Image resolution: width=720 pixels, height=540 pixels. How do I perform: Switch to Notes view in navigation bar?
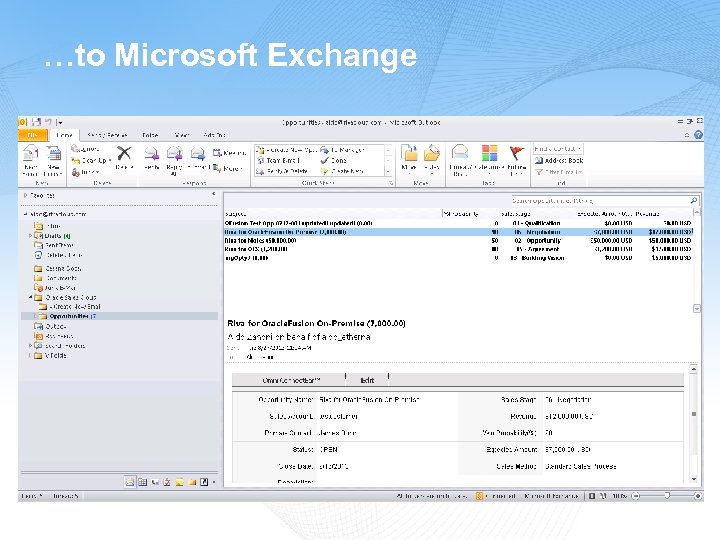pos(180,482)
